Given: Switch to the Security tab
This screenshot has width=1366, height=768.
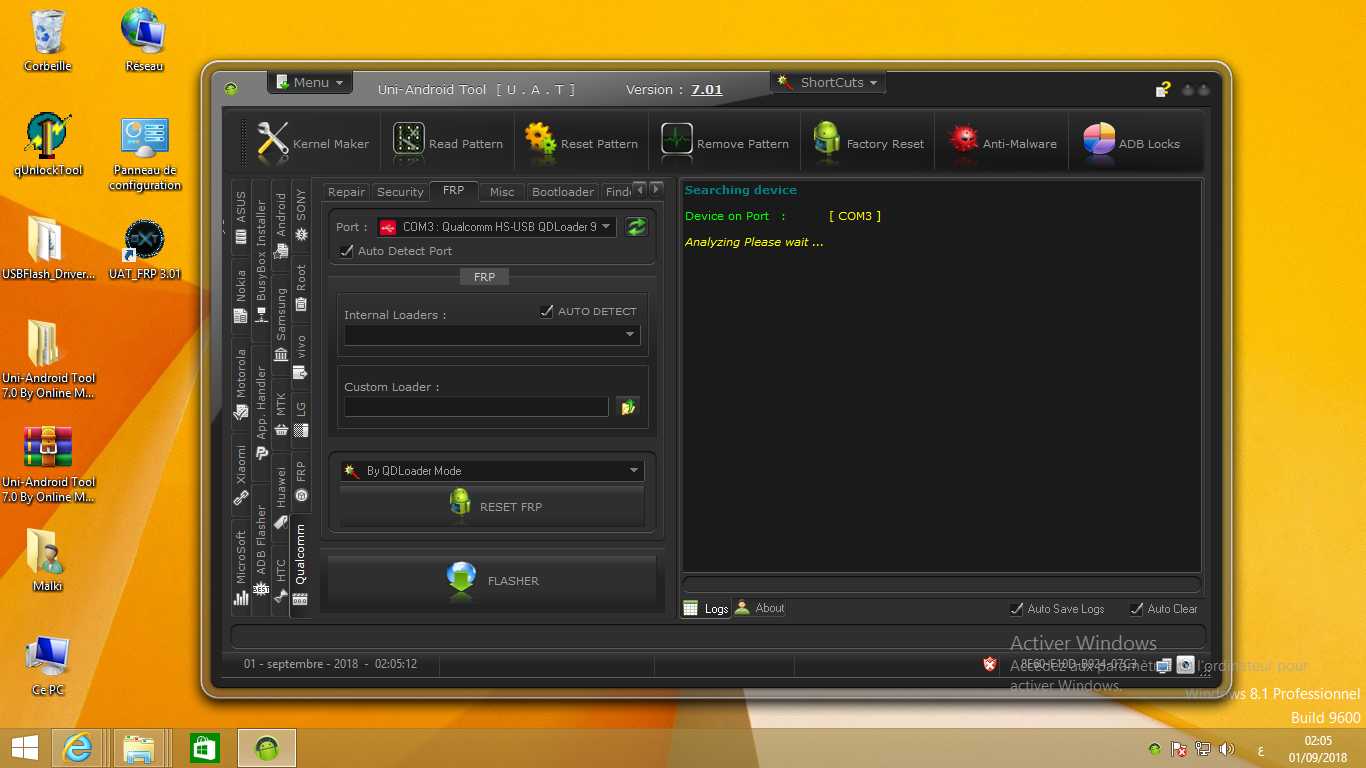Looking at the screenshot, I should pyautogui.click(x=400, y=192).
